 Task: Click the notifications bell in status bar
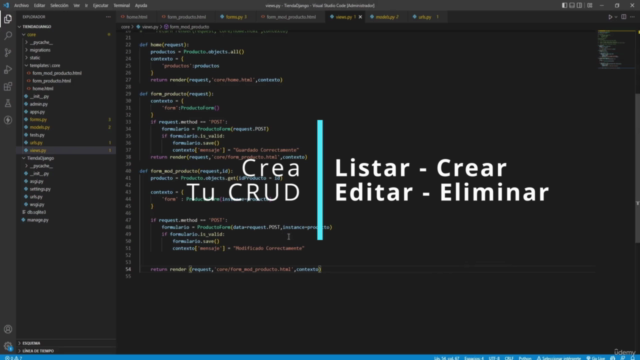632,358
